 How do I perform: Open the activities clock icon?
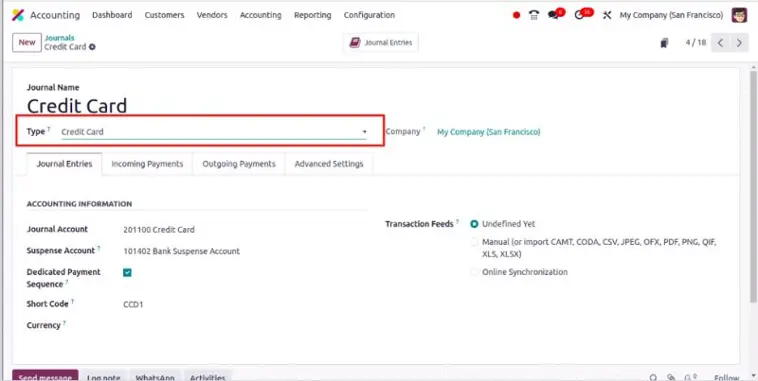(x=580, y=15)
